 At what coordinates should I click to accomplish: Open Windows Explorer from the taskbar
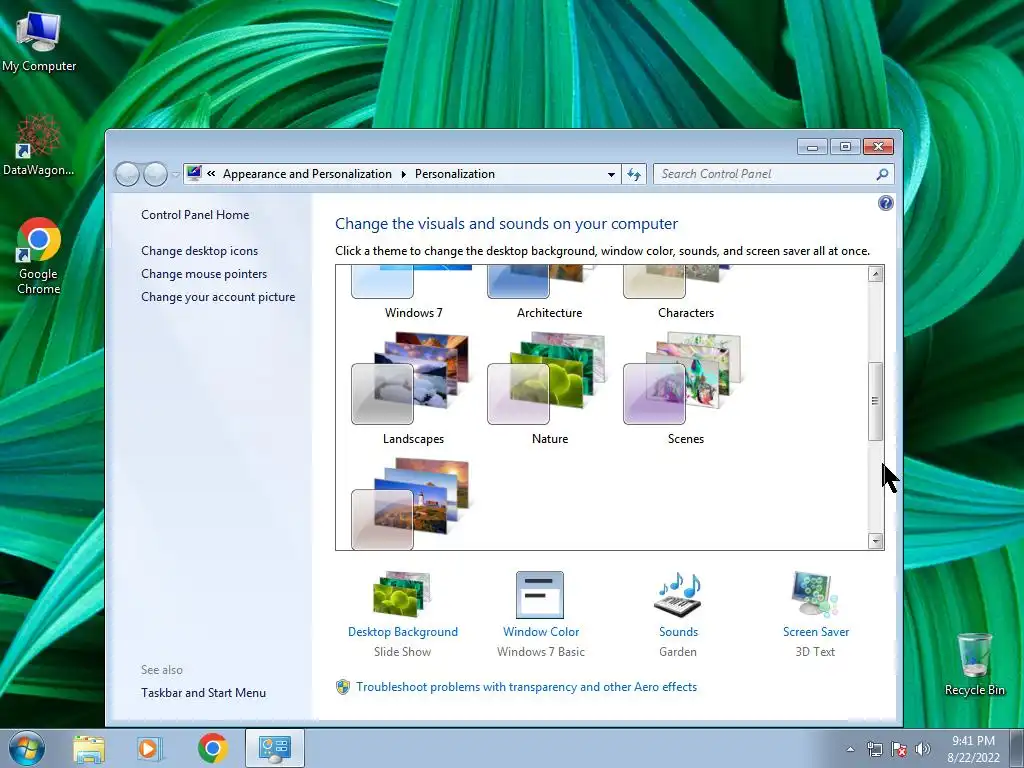pyautogui.click(x=89, y=748)
